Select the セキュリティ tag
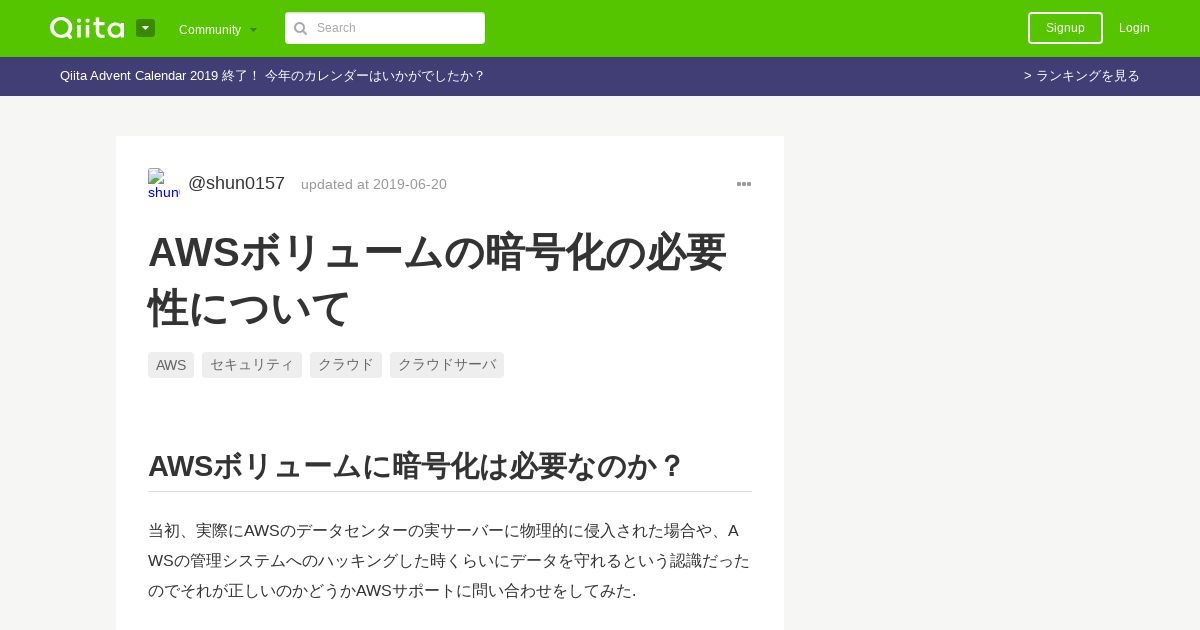The width and height of the screenshot is (1200, 630). (252, 365)
